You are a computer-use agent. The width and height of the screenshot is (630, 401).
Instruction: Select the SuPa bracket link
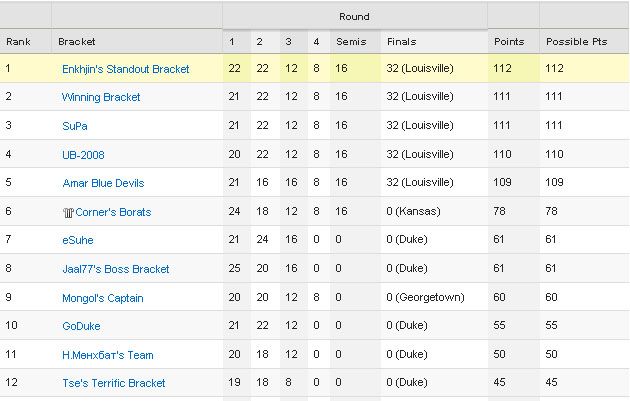coord(74,126)
